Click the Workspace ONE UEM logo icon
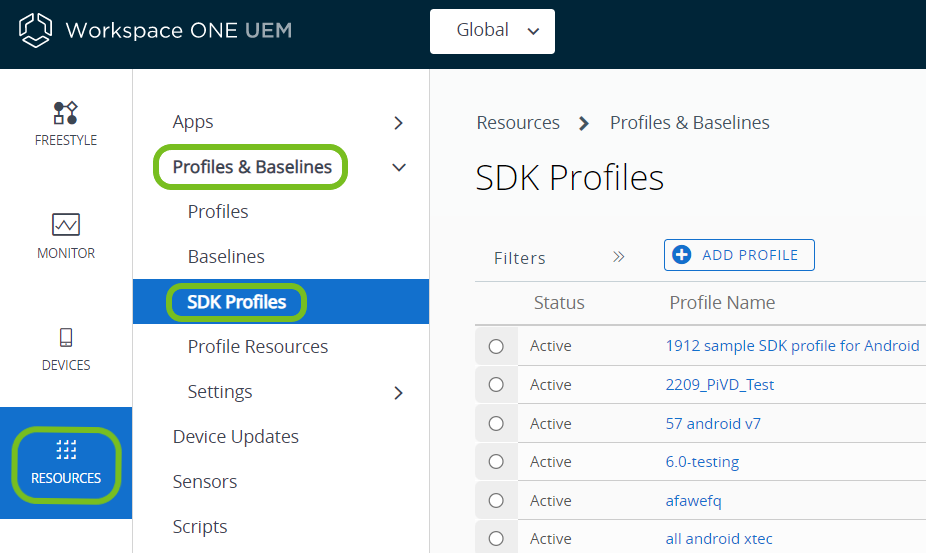 (x=35, y=30)
